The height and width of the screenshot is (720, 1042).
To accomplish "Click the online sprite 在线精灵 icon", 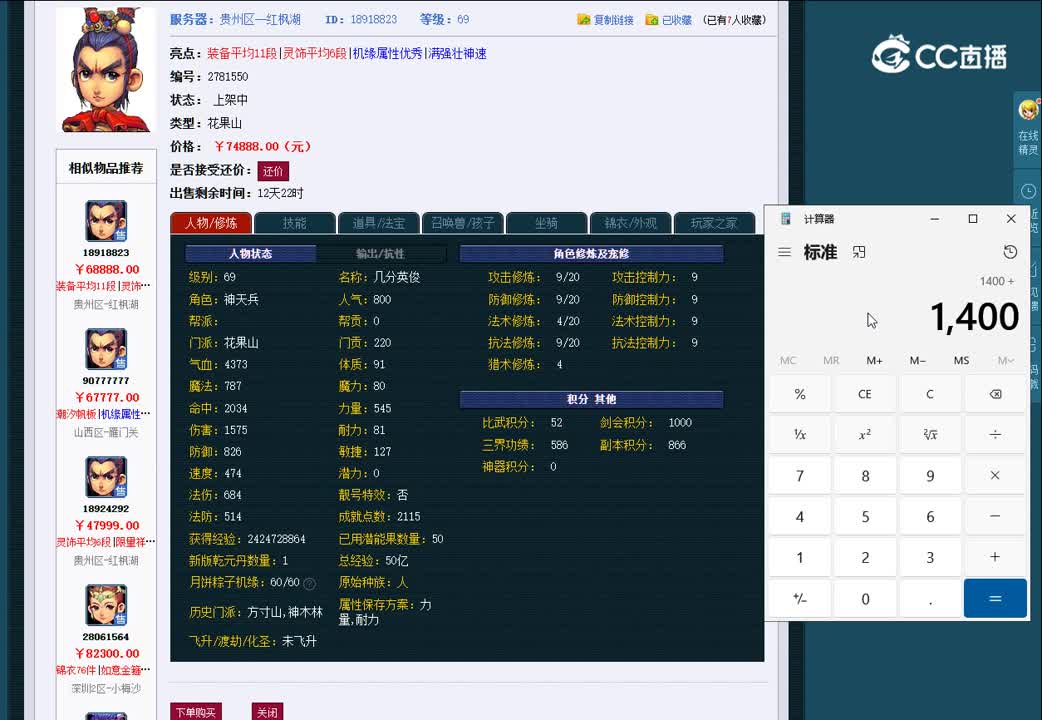I will [1028, 110].
